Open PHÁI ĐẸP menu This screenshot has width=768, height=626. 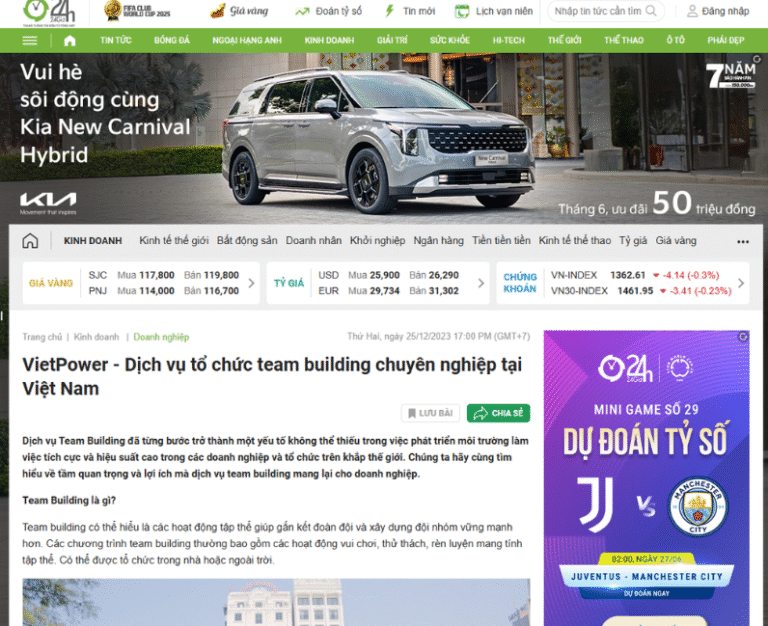coord(725,41)
